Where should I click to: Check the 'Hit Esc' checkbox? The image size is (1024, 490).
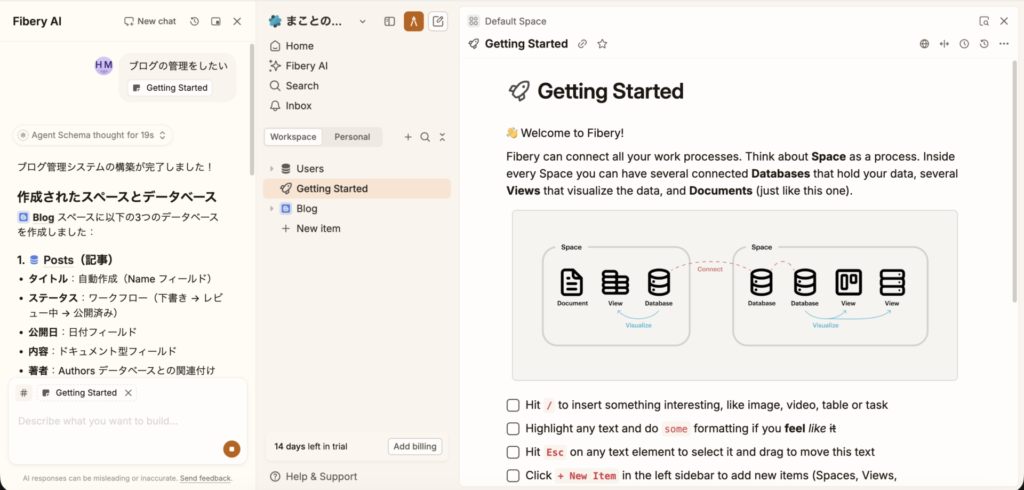pos(513,452)
